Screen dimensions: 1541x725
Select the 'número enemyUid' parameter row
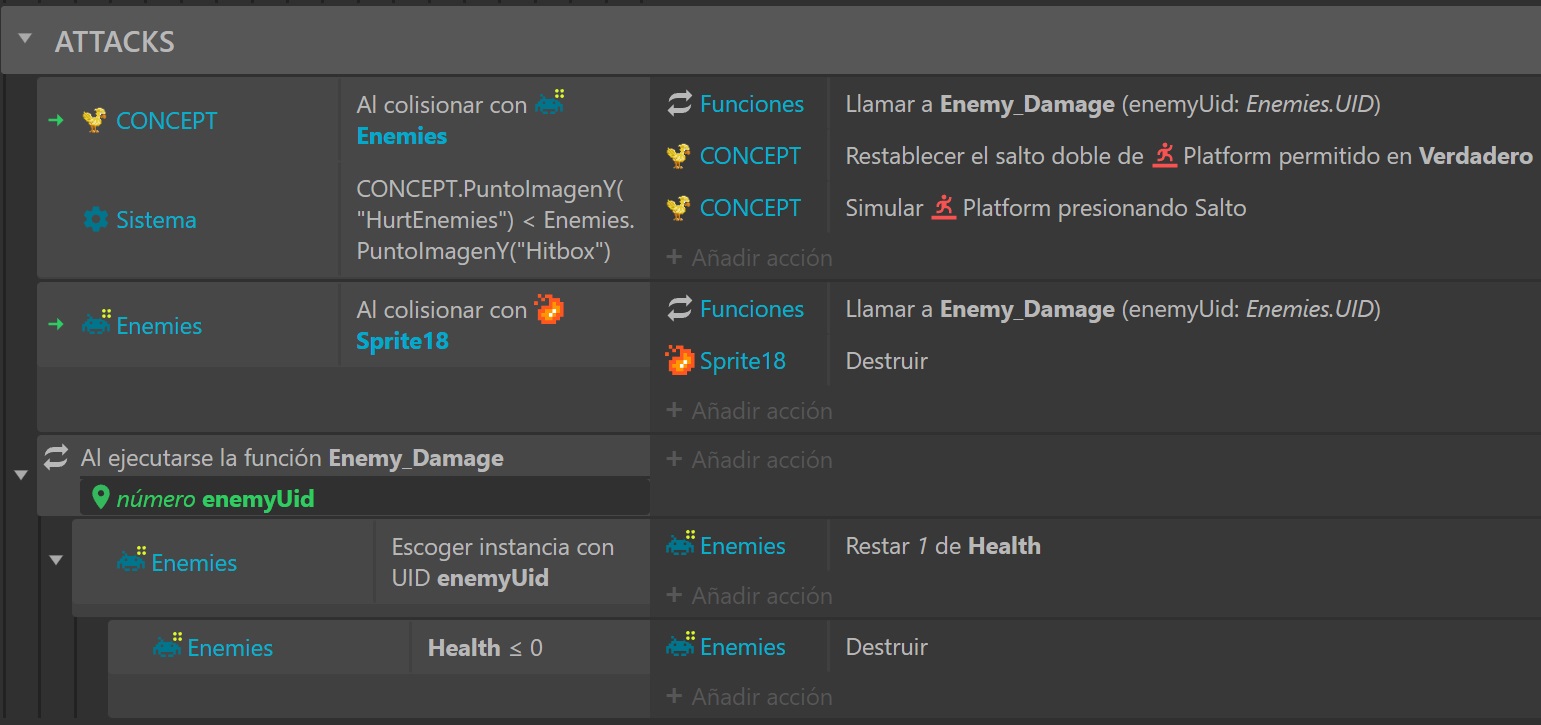coord(363,498)
